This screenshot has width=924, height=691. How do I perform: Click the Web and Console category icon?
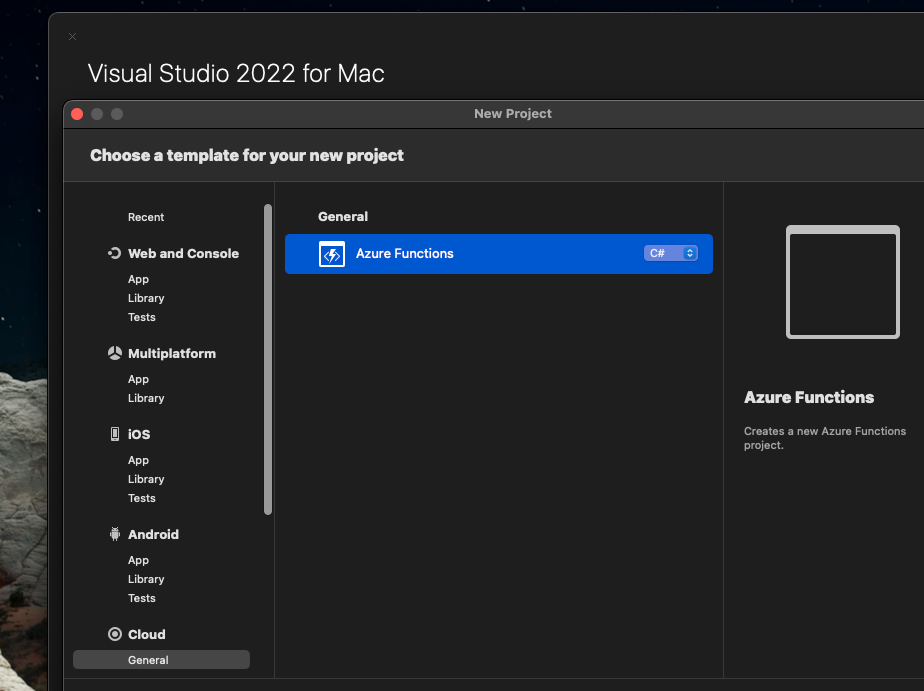114,253
